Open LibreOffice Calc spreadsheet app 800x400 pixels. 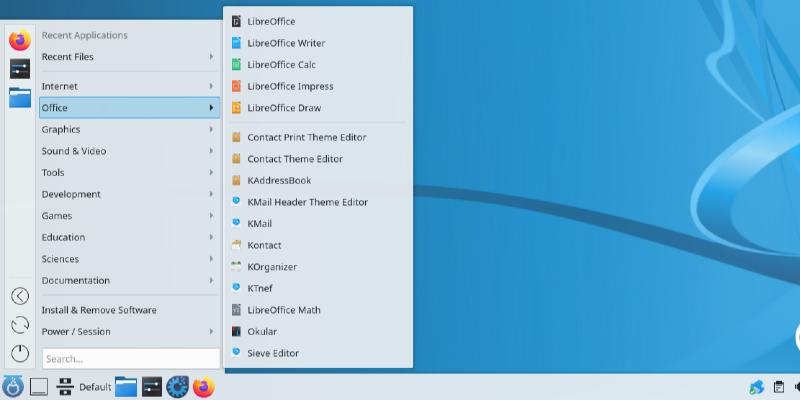tap(280, 65)
